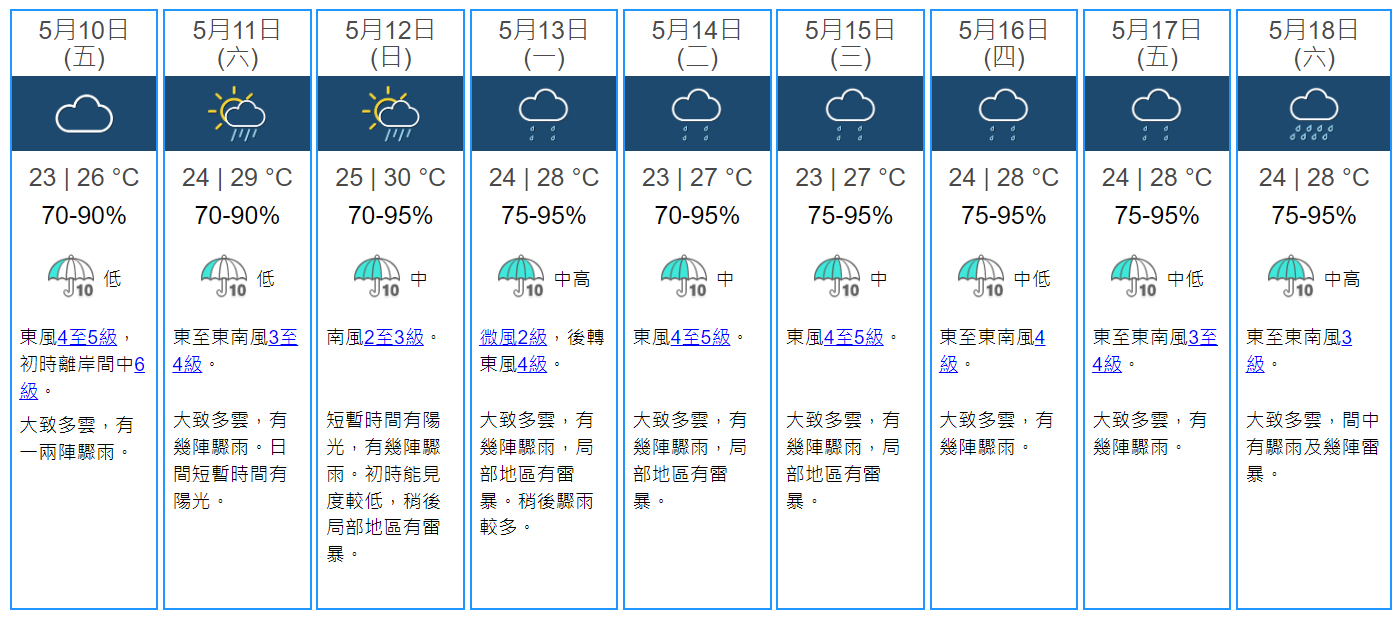This screenshot has height=617, width=1395.
Task: Click the sunny-with-showers icon for May 11
Action: (237, 114)
